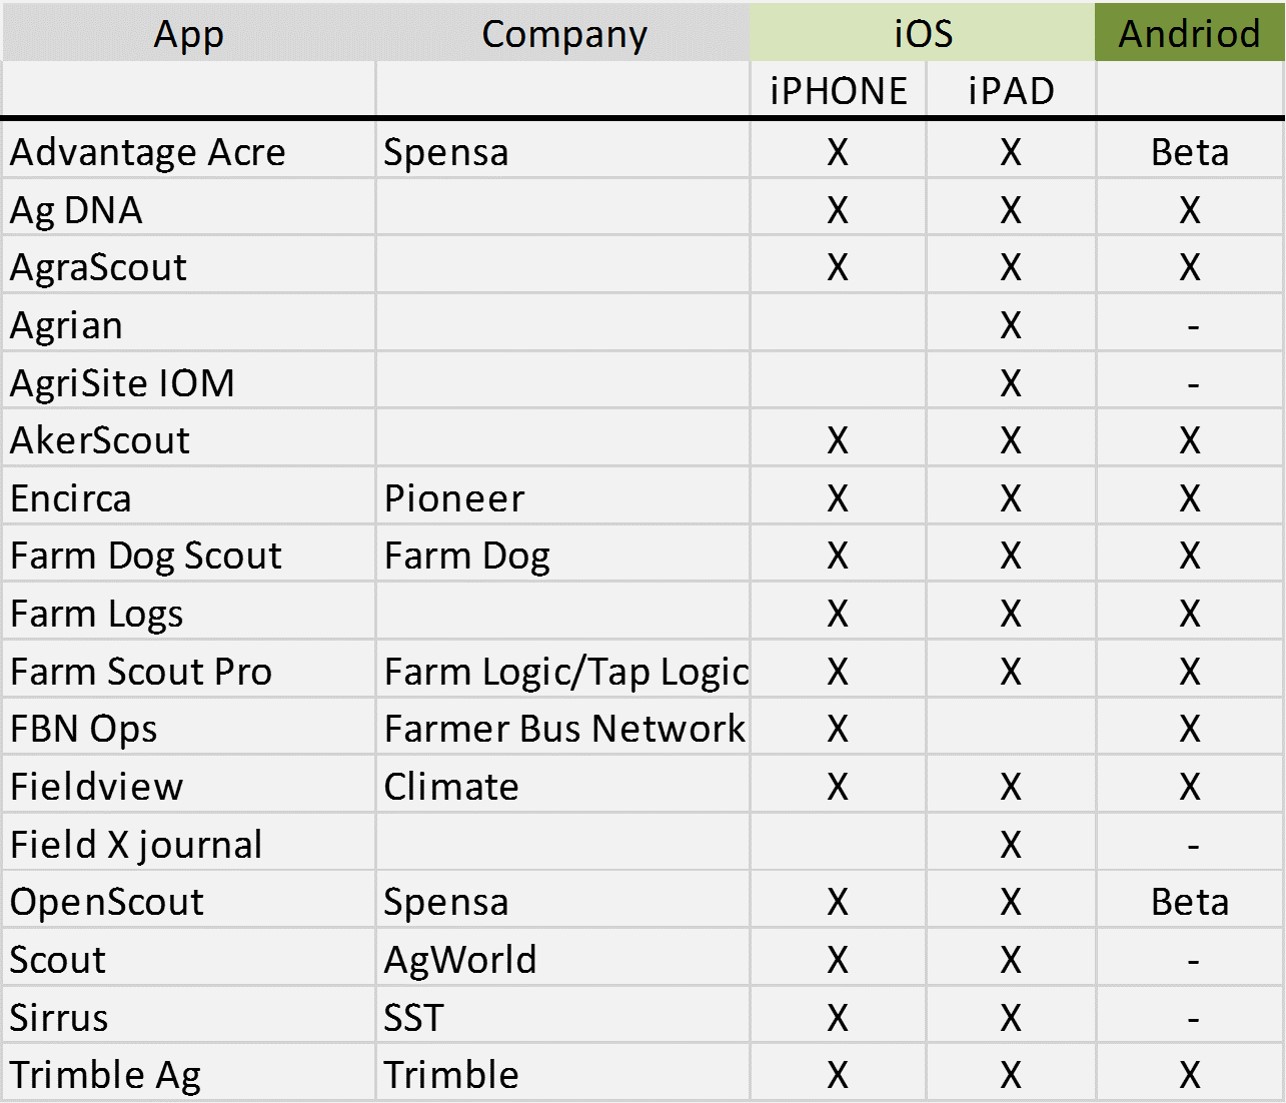Select the Farmer Bus Network cell
The width and height of the screenshot is (1286, 1103).
[564, 729]
